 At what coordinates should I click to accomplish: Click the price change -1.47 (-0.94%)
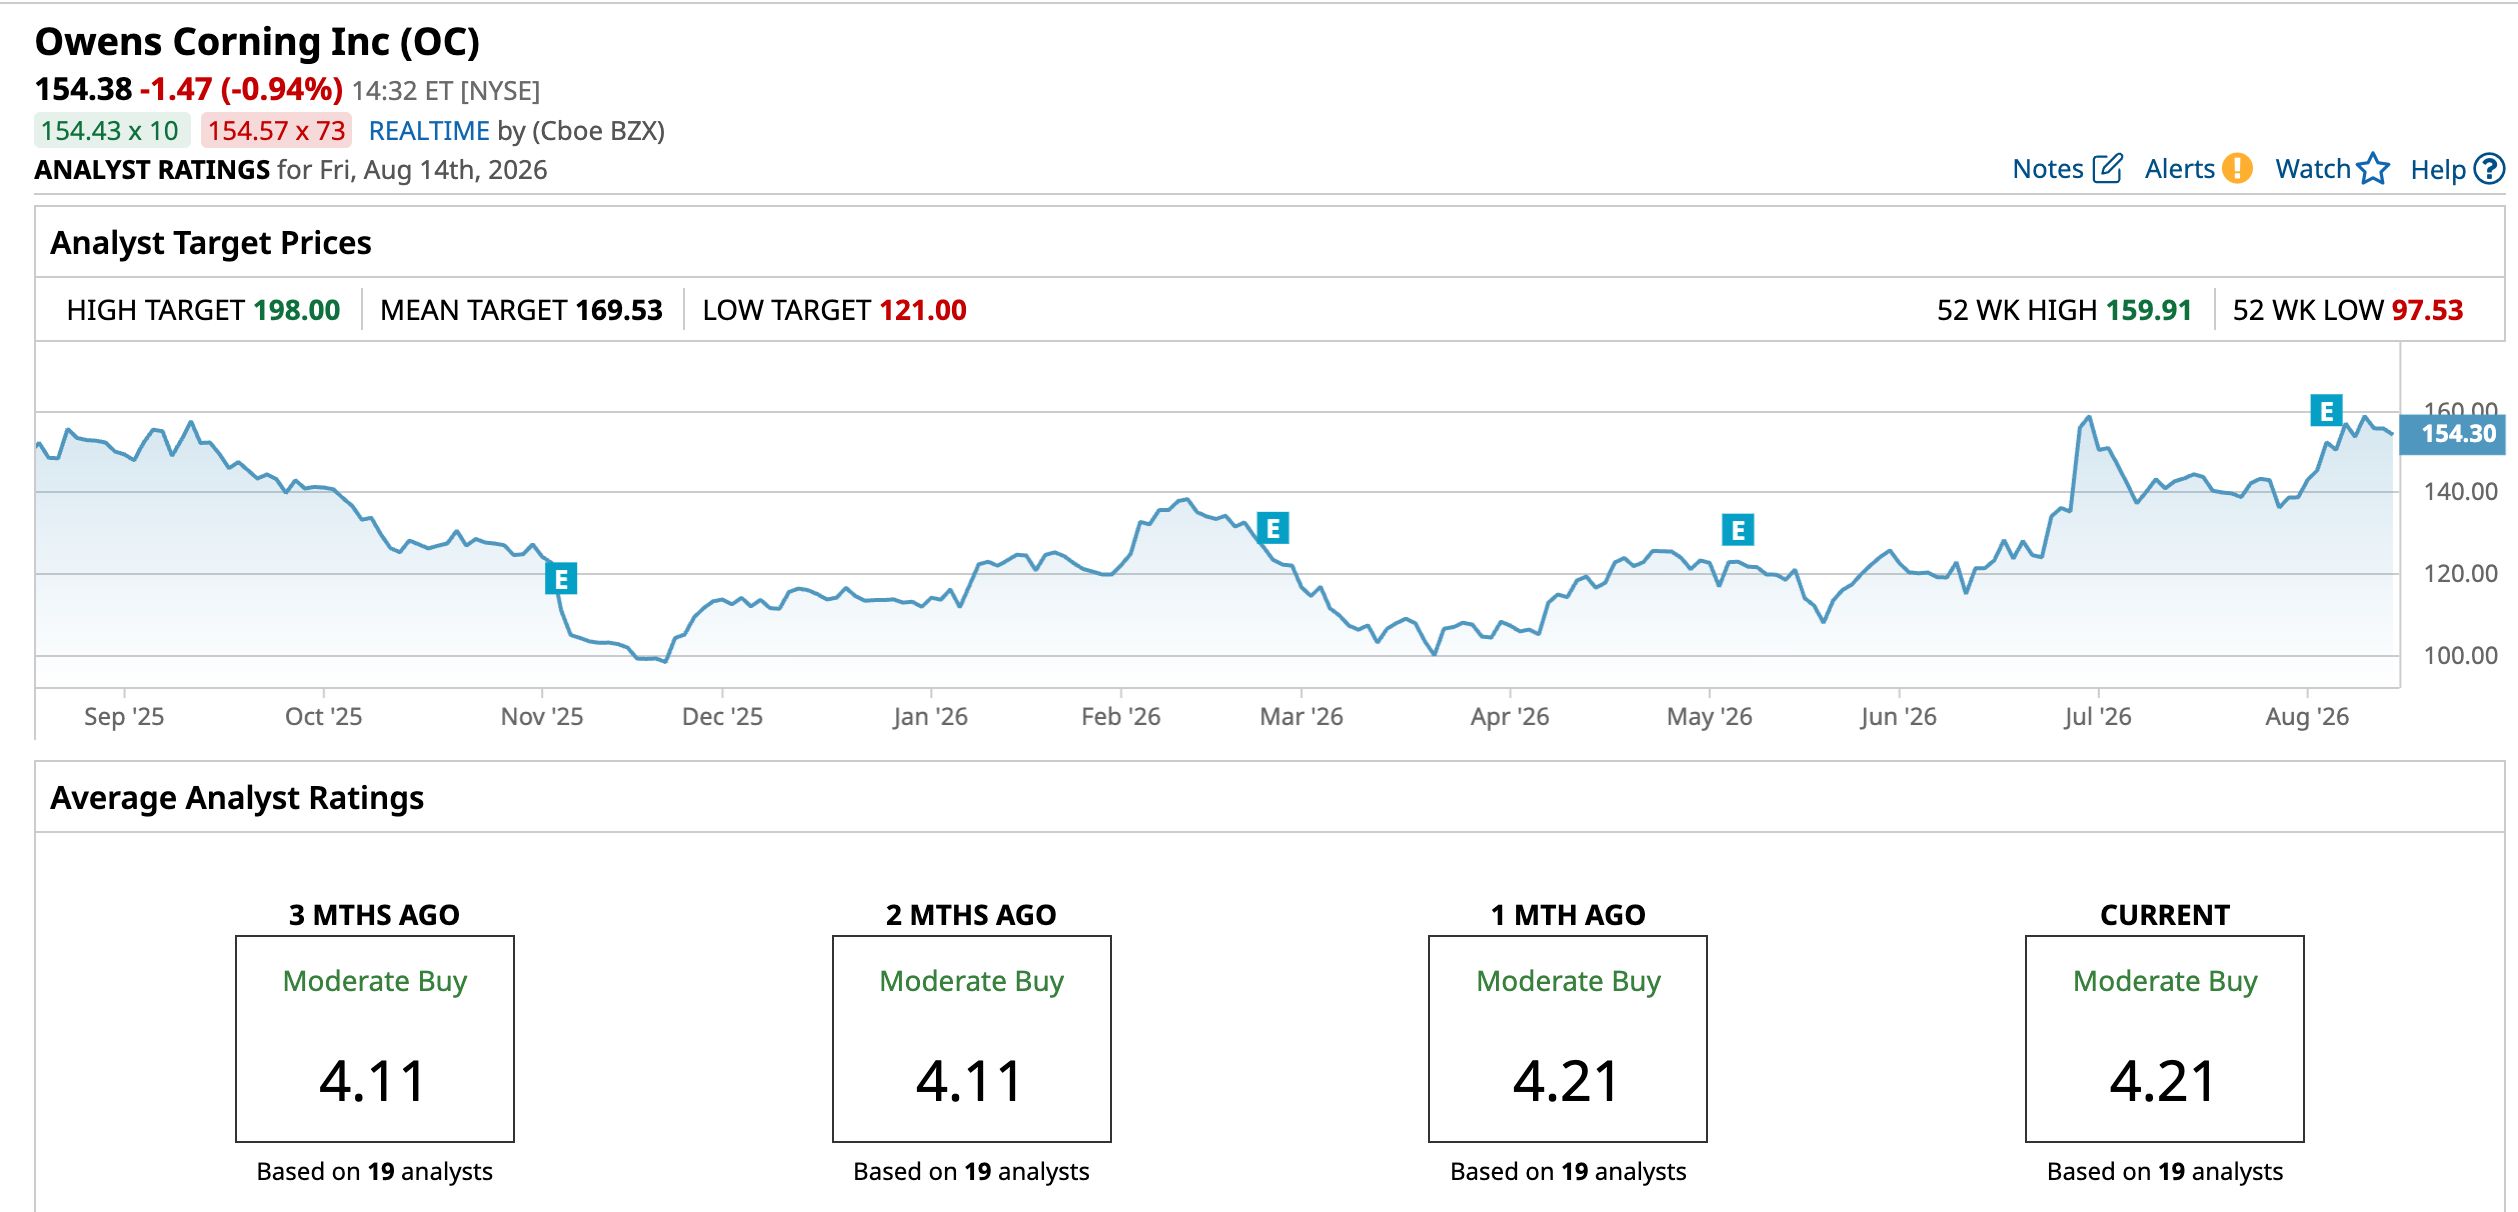pyautogui.click(x=241, y=90)
